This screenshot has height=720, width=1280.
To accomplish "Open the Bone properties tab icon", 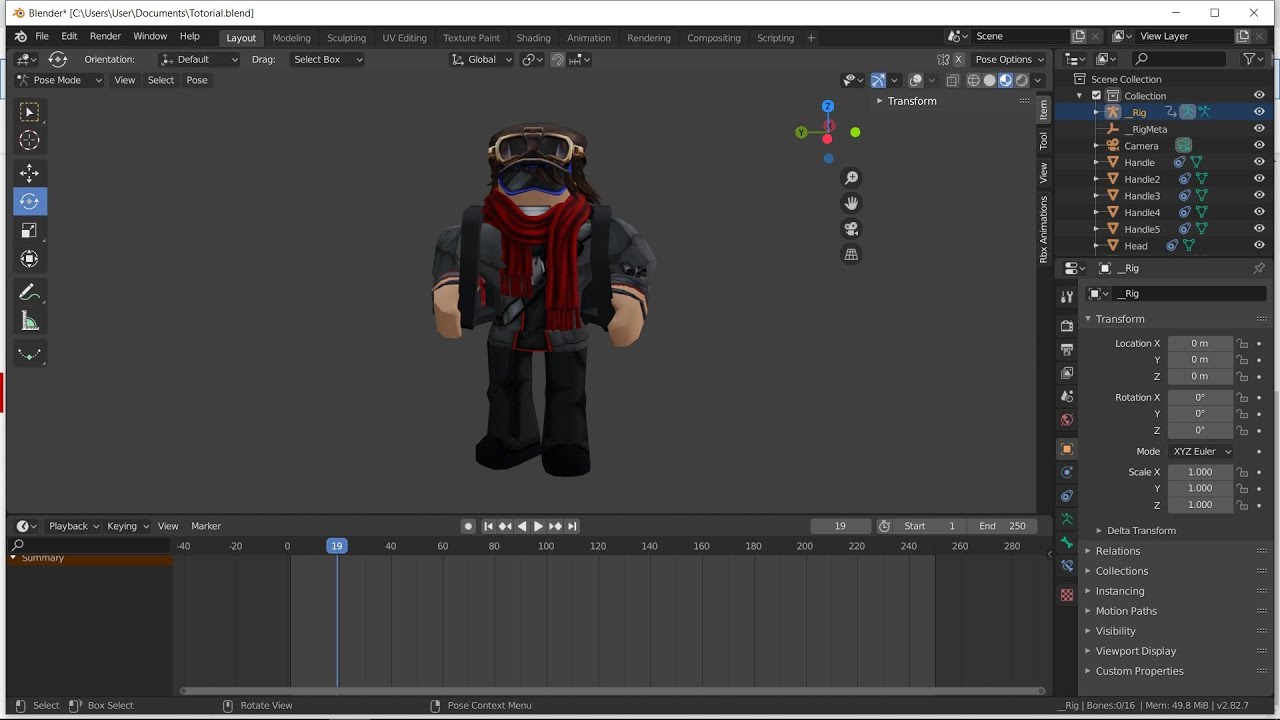I will pyautogui.click(x=1067, y=543).
